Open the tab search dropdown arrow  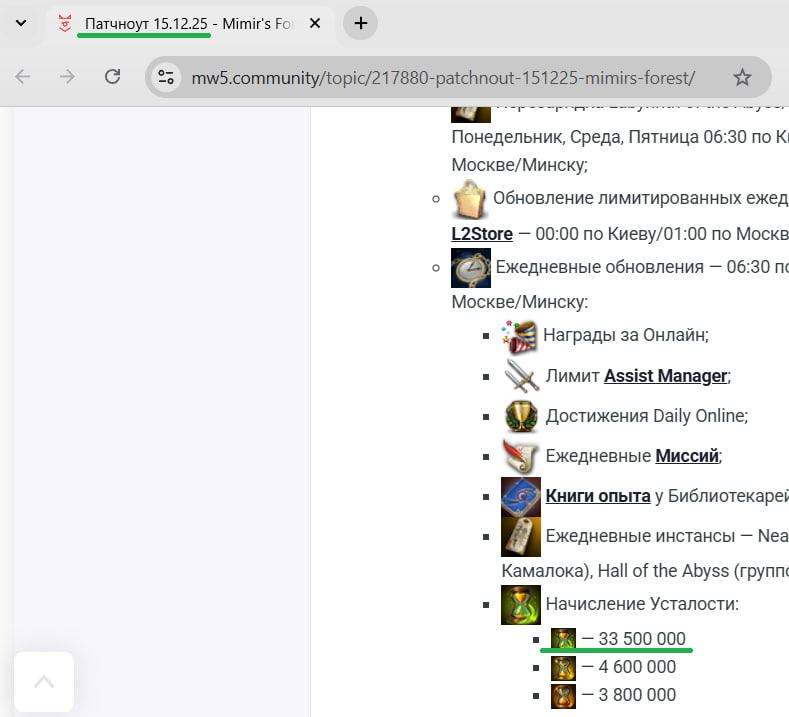(21, 23)
